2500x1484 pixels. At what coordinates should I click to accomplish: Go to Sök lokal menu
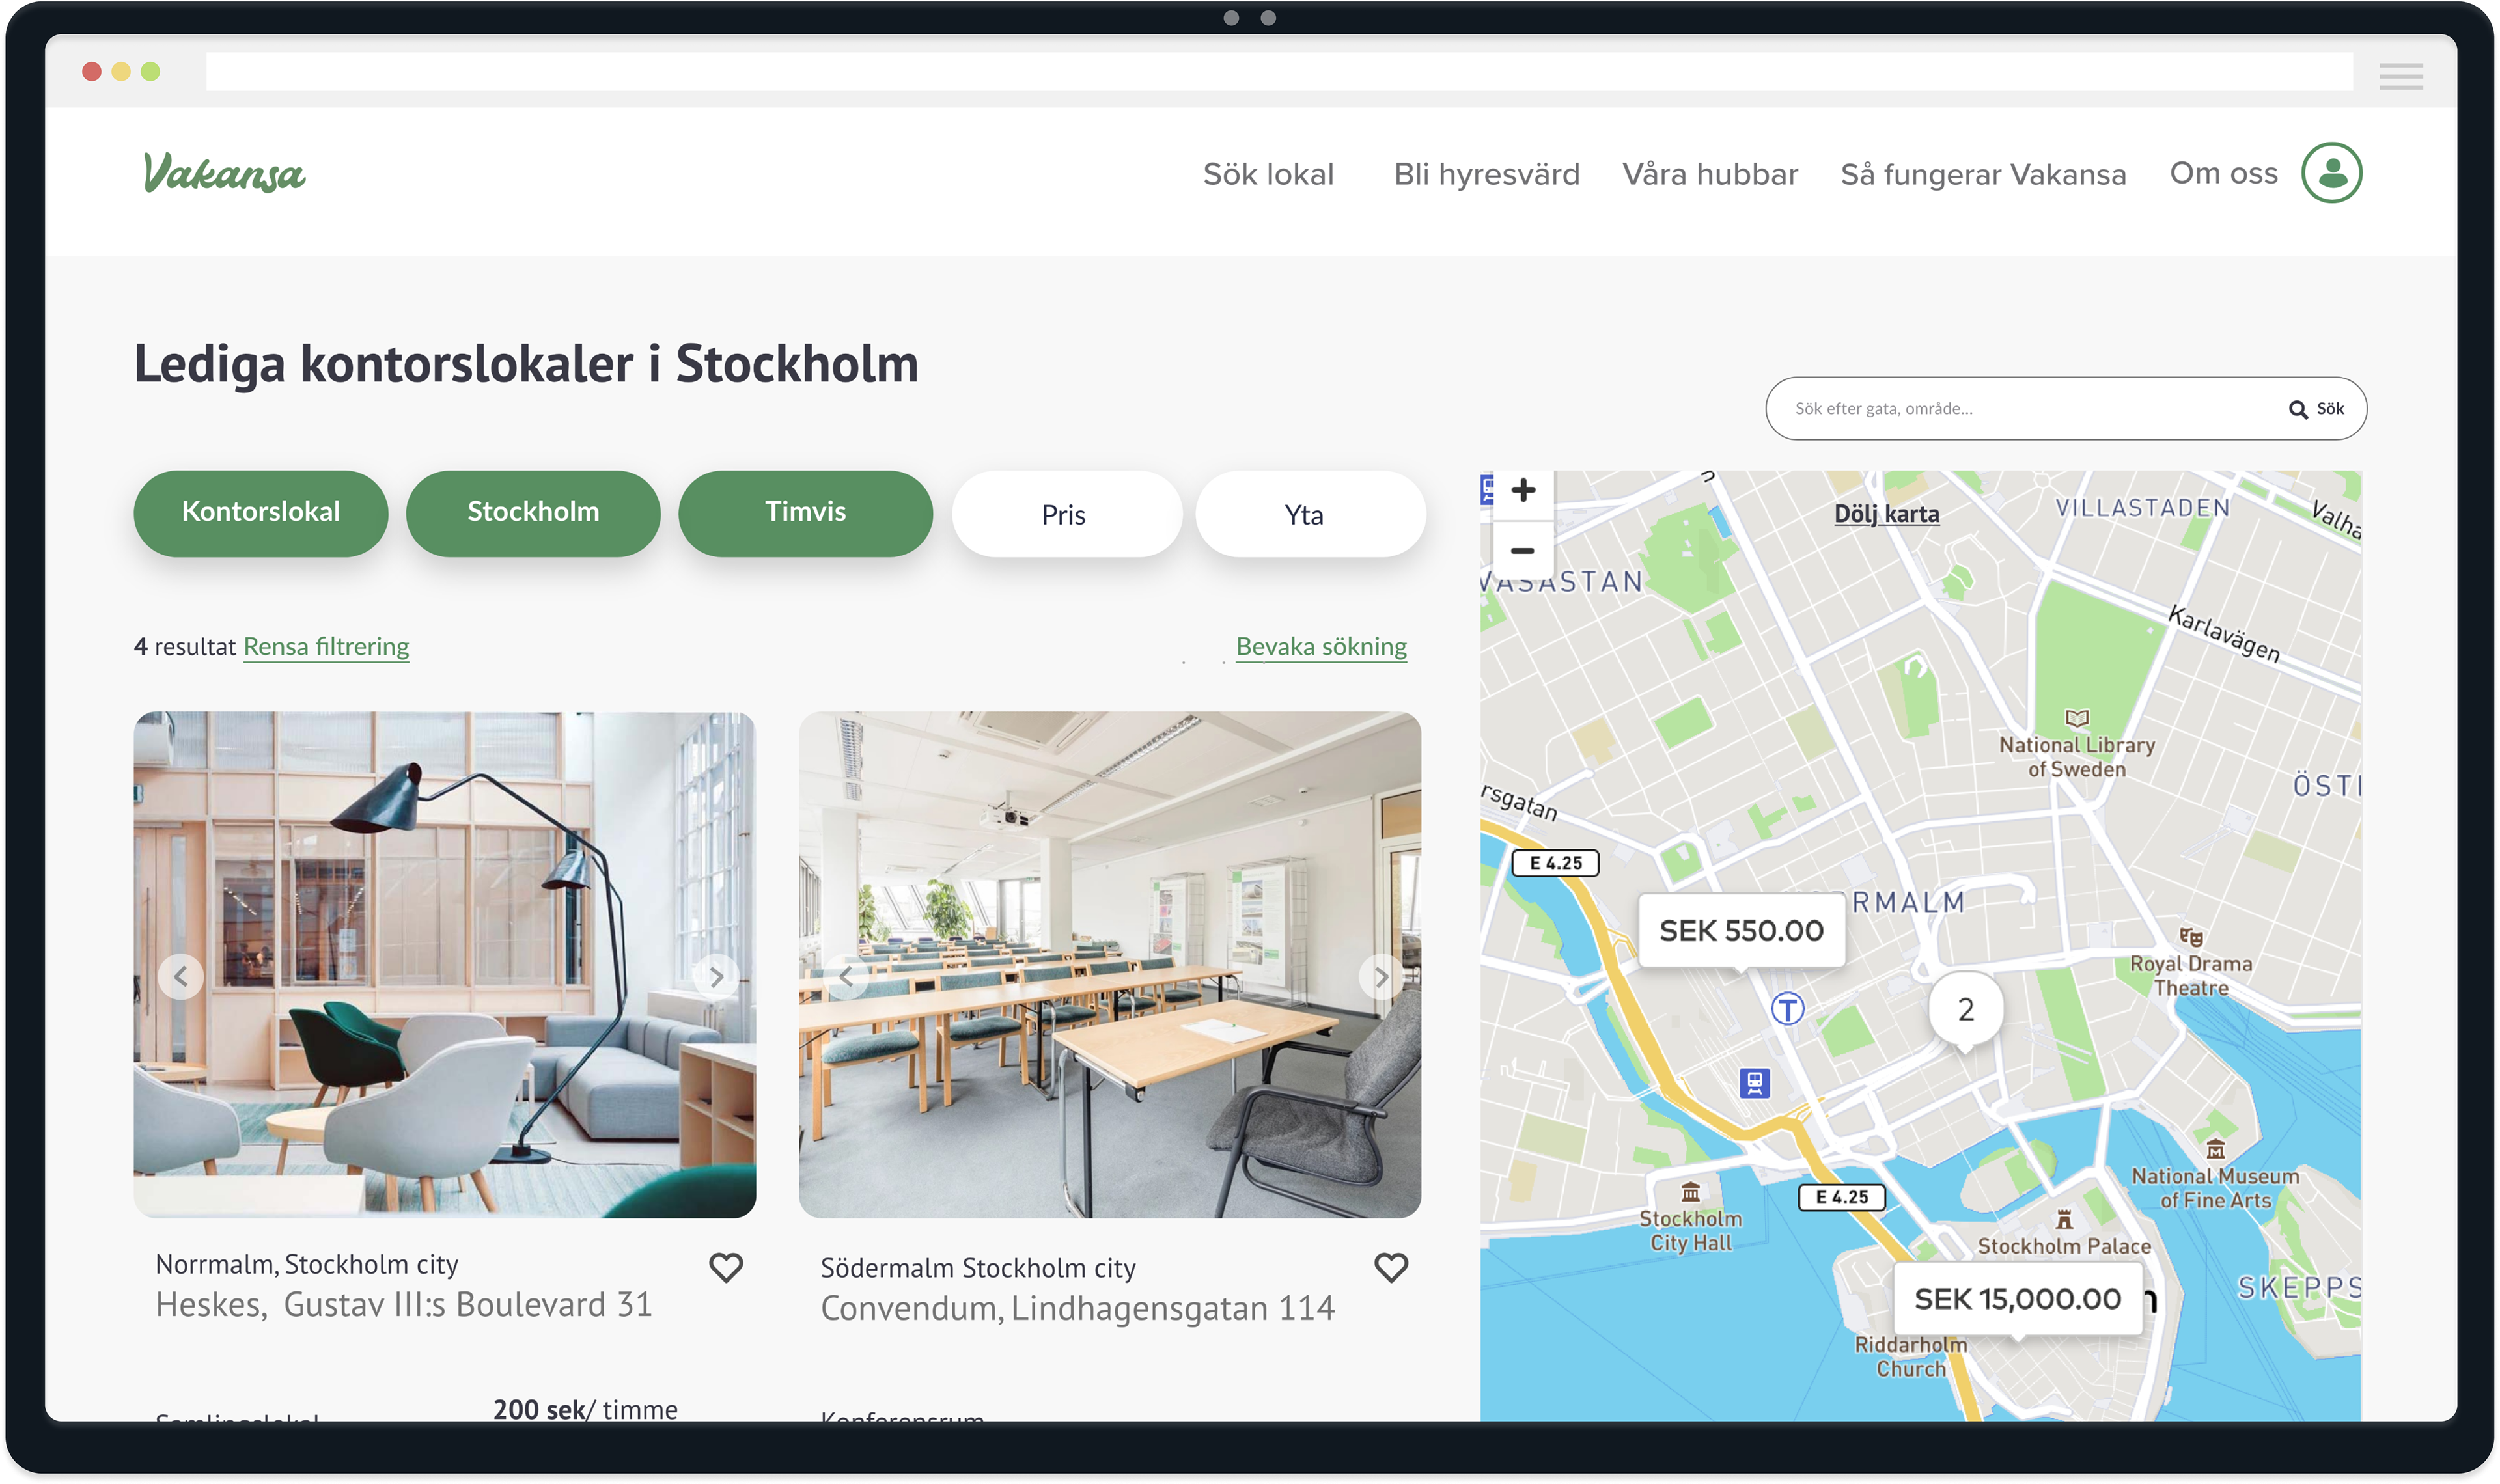[x=1268, y=174]
